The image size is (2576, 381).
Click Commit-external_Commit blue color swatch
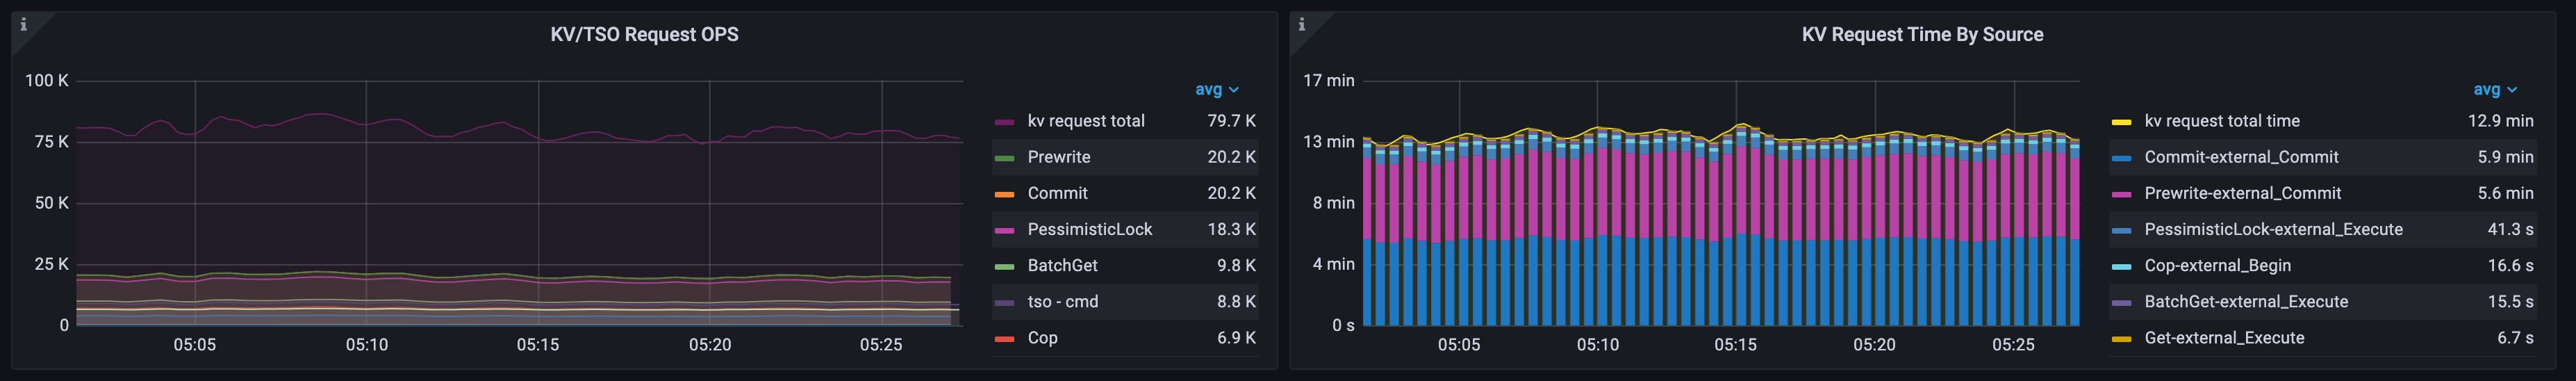[2120, 158]
